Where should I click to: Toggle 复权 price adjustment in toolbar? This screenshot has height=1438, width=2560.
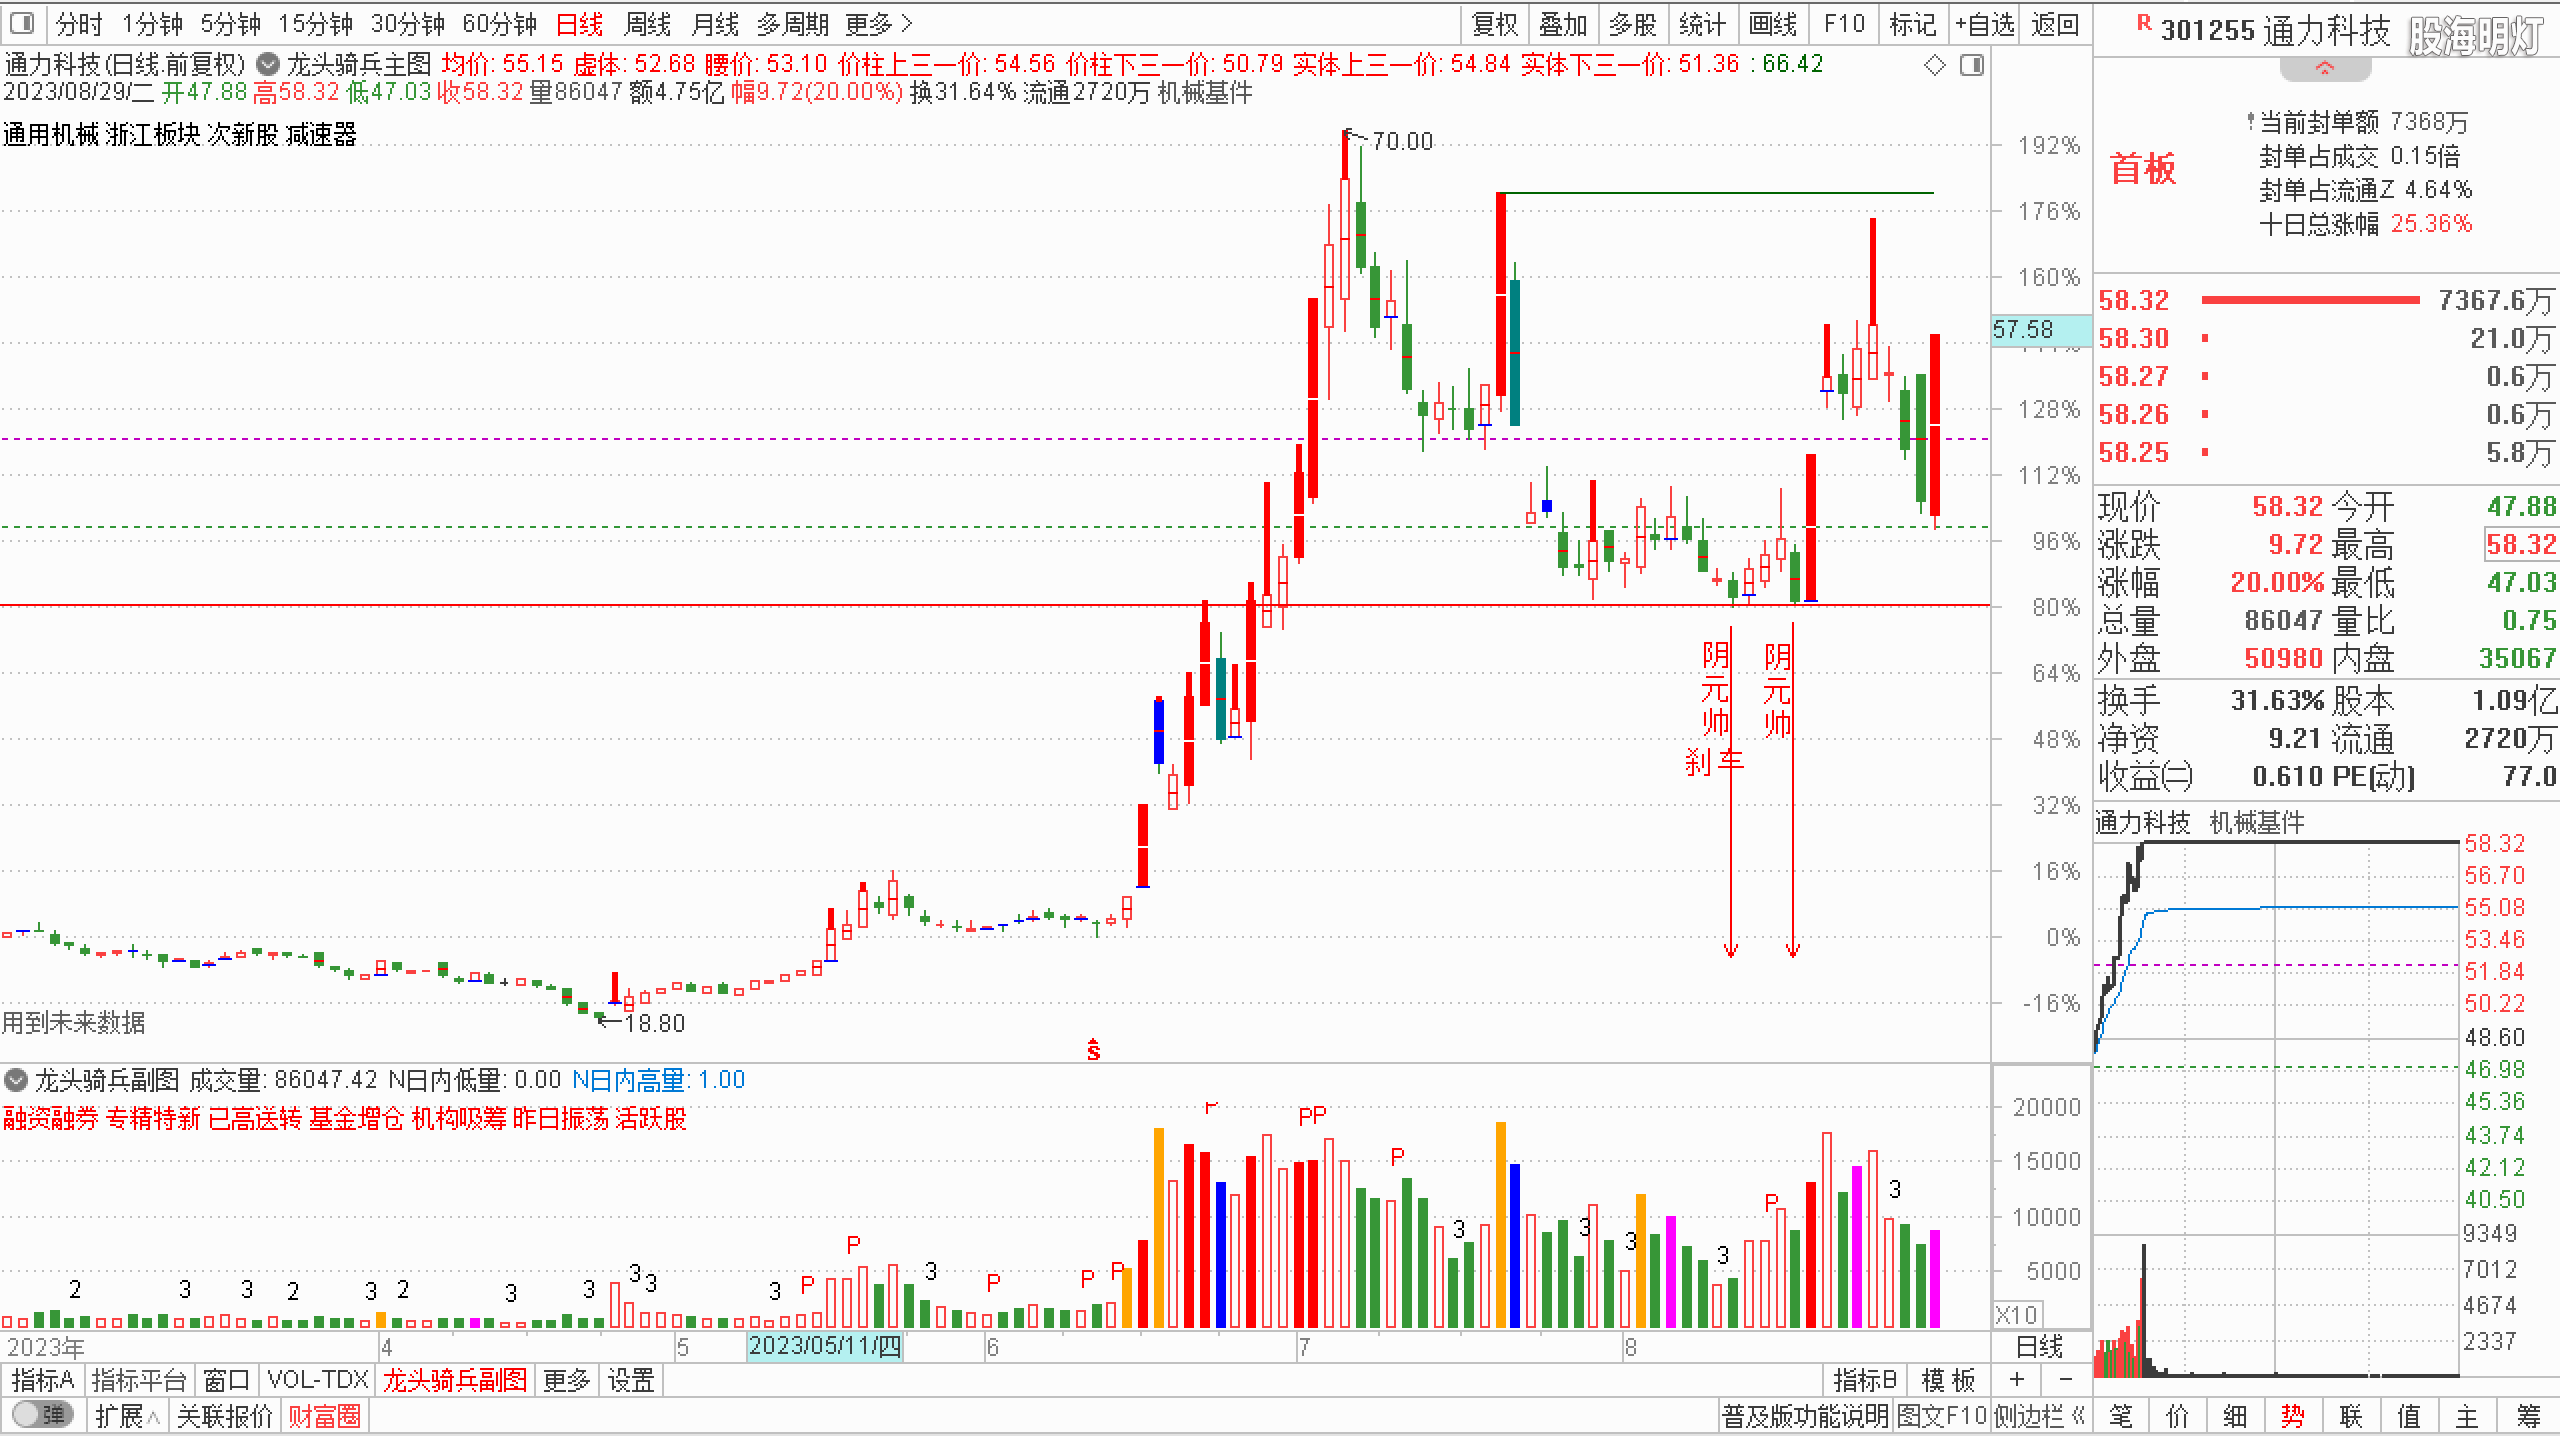(1495, 23)
